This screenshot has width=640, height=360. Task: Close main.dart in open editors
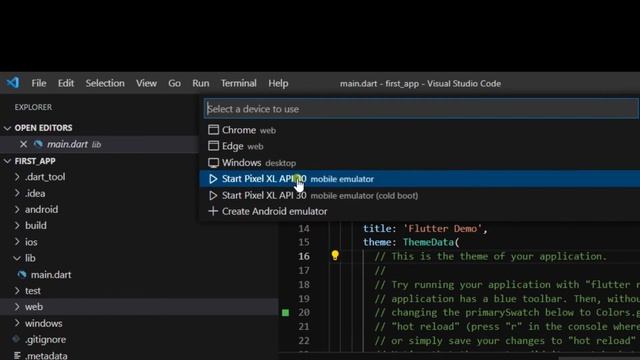click(23, 144)
